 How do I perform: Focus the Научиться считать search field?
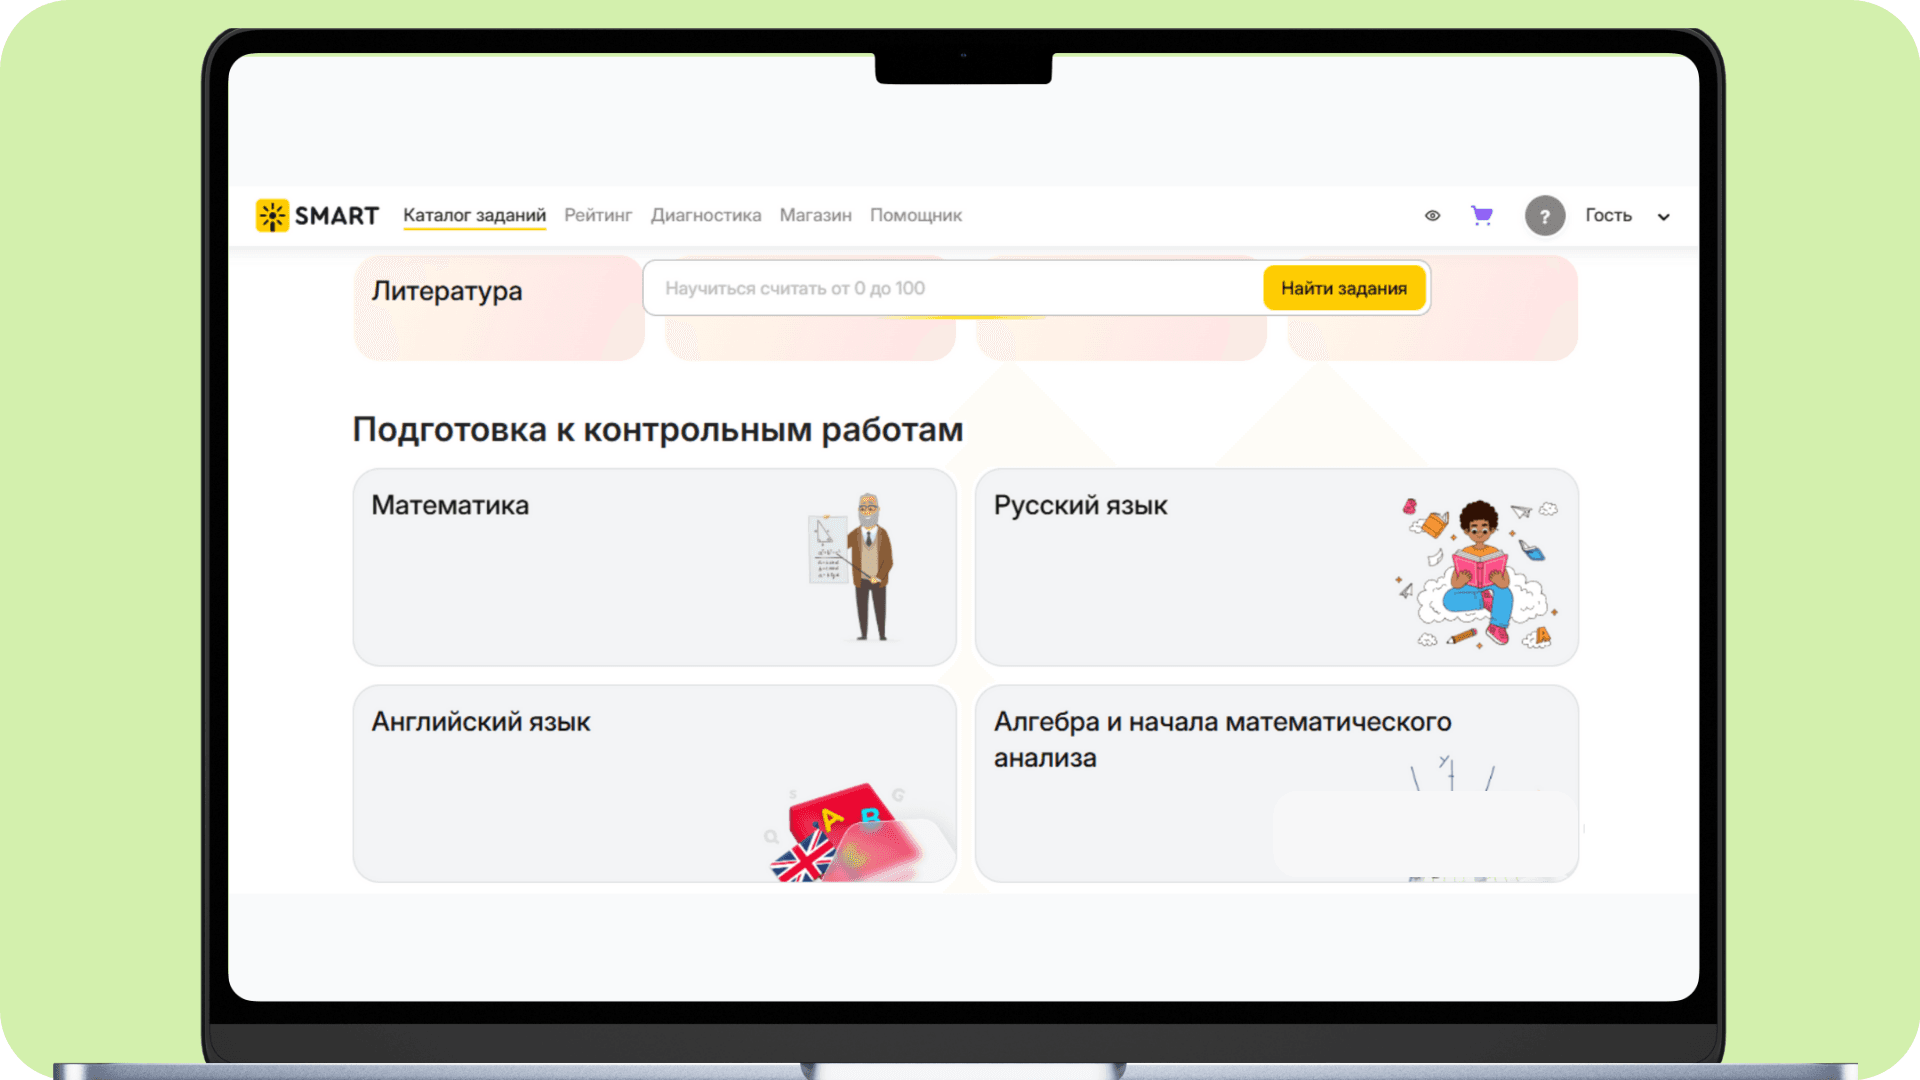click(x=950, y=288)
